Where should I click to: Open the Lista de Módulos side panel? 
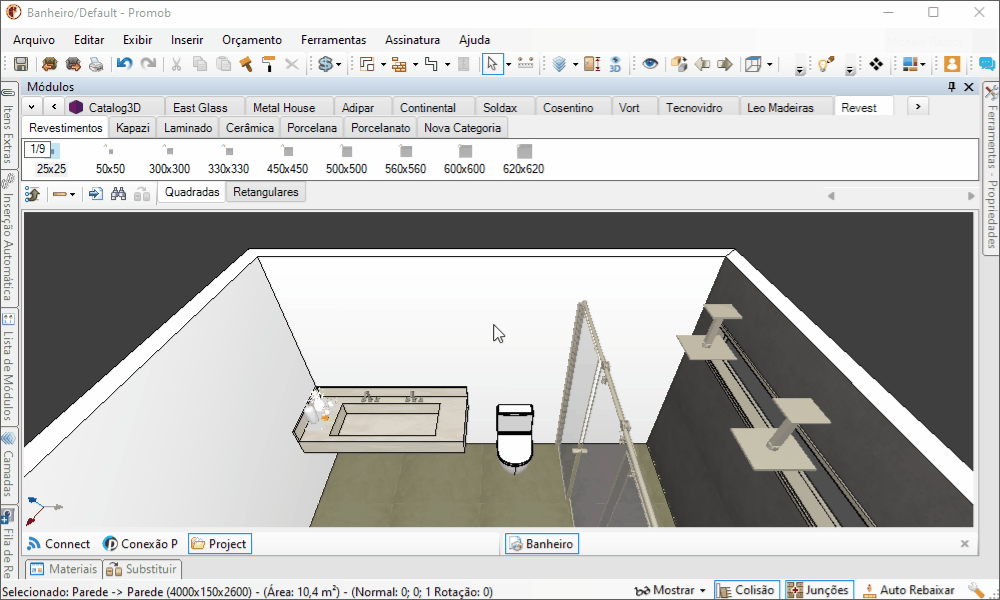[8, 368]
